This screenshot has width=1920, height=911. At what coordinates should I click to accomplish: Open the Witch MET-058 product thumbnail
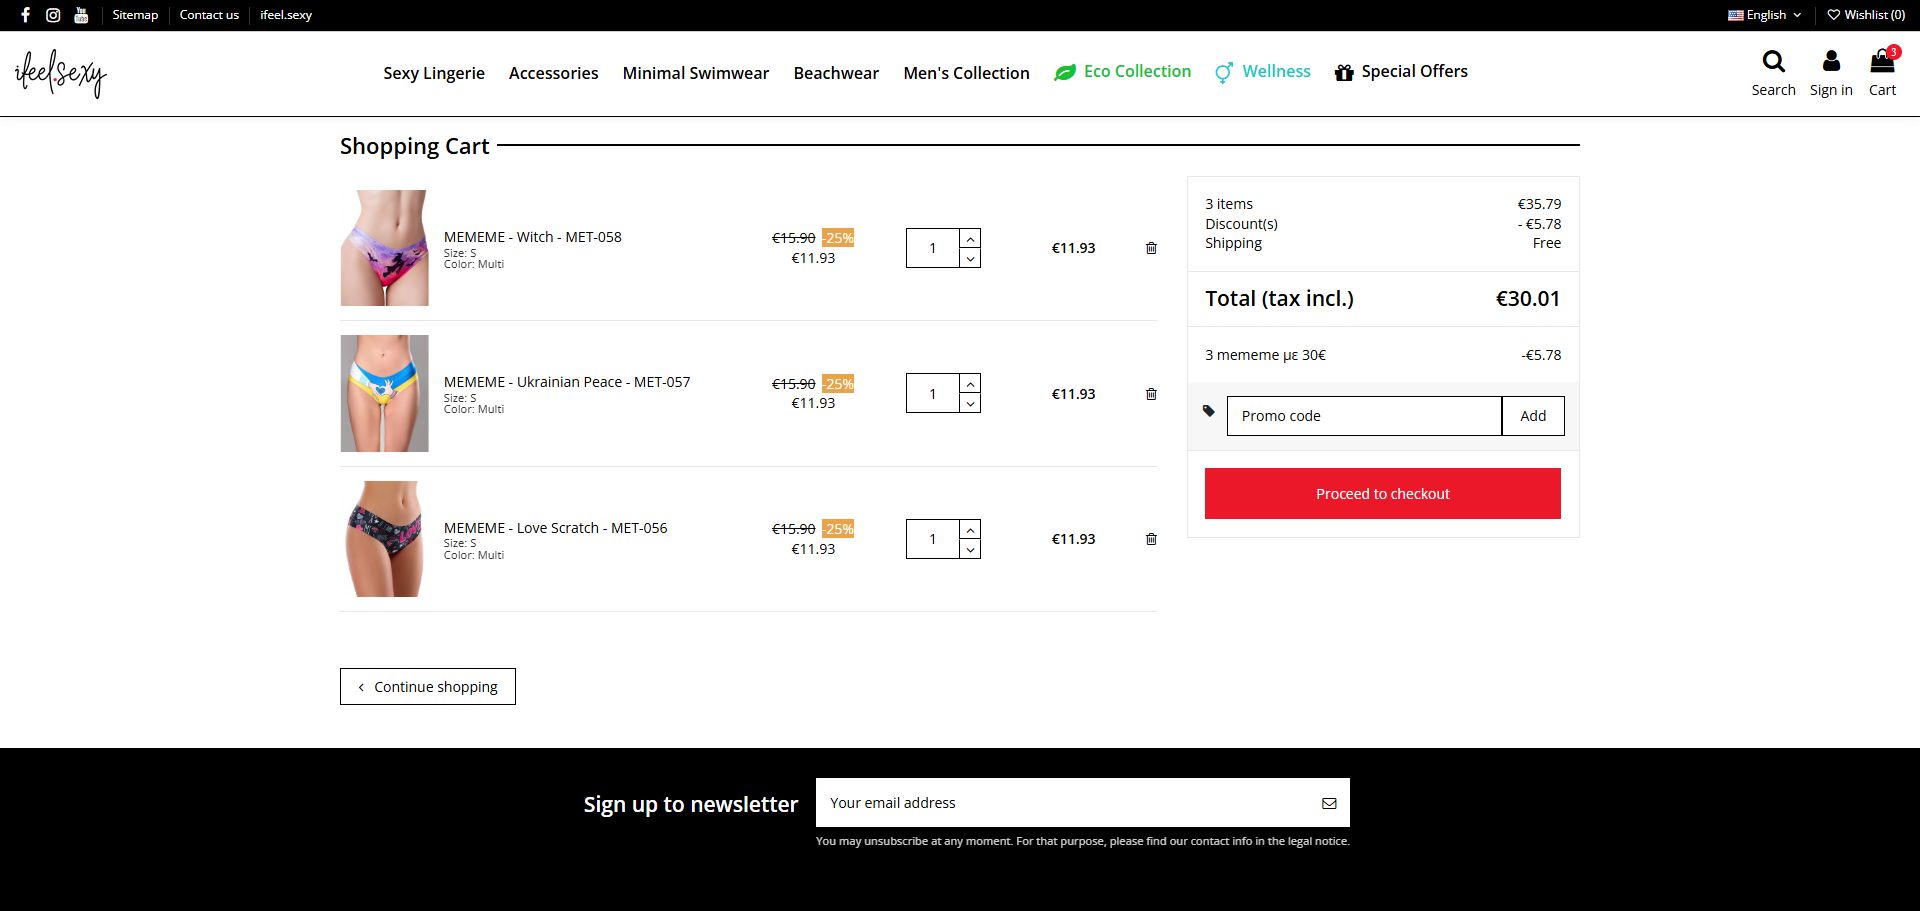coord(385,248)
